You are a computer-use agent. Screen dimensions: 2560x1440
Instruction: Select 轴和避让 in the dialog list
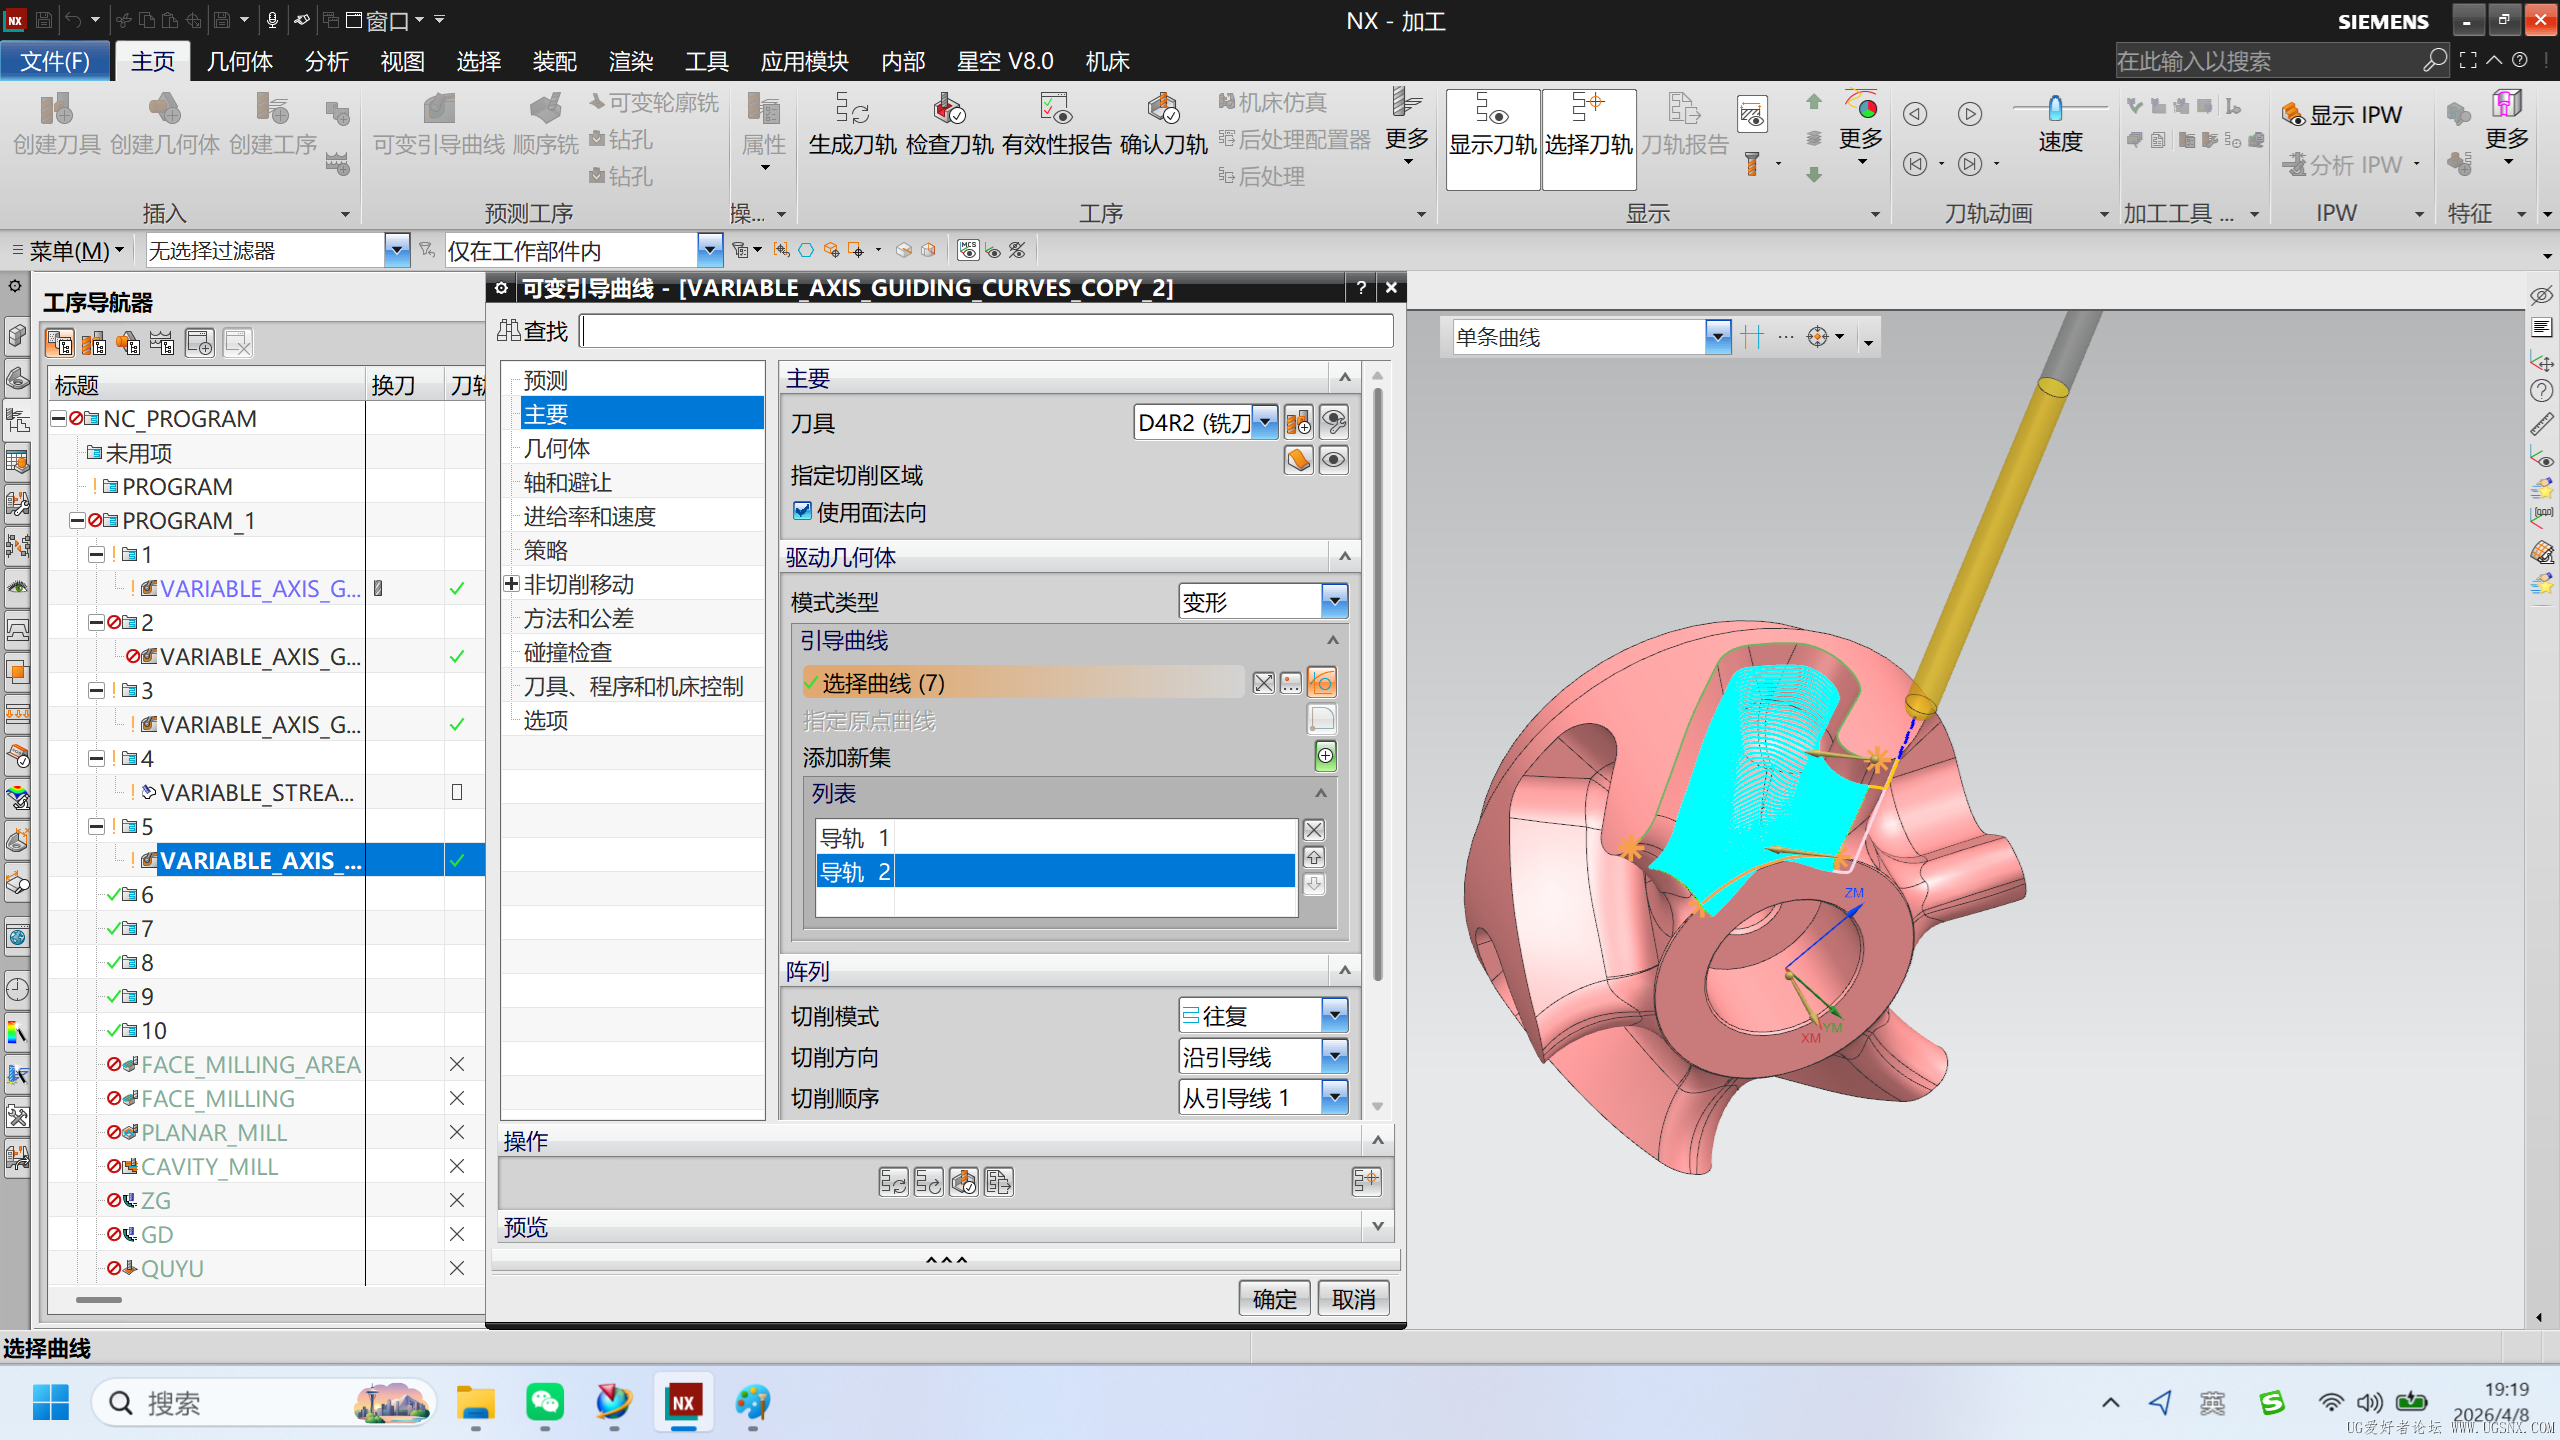[567, 482]
